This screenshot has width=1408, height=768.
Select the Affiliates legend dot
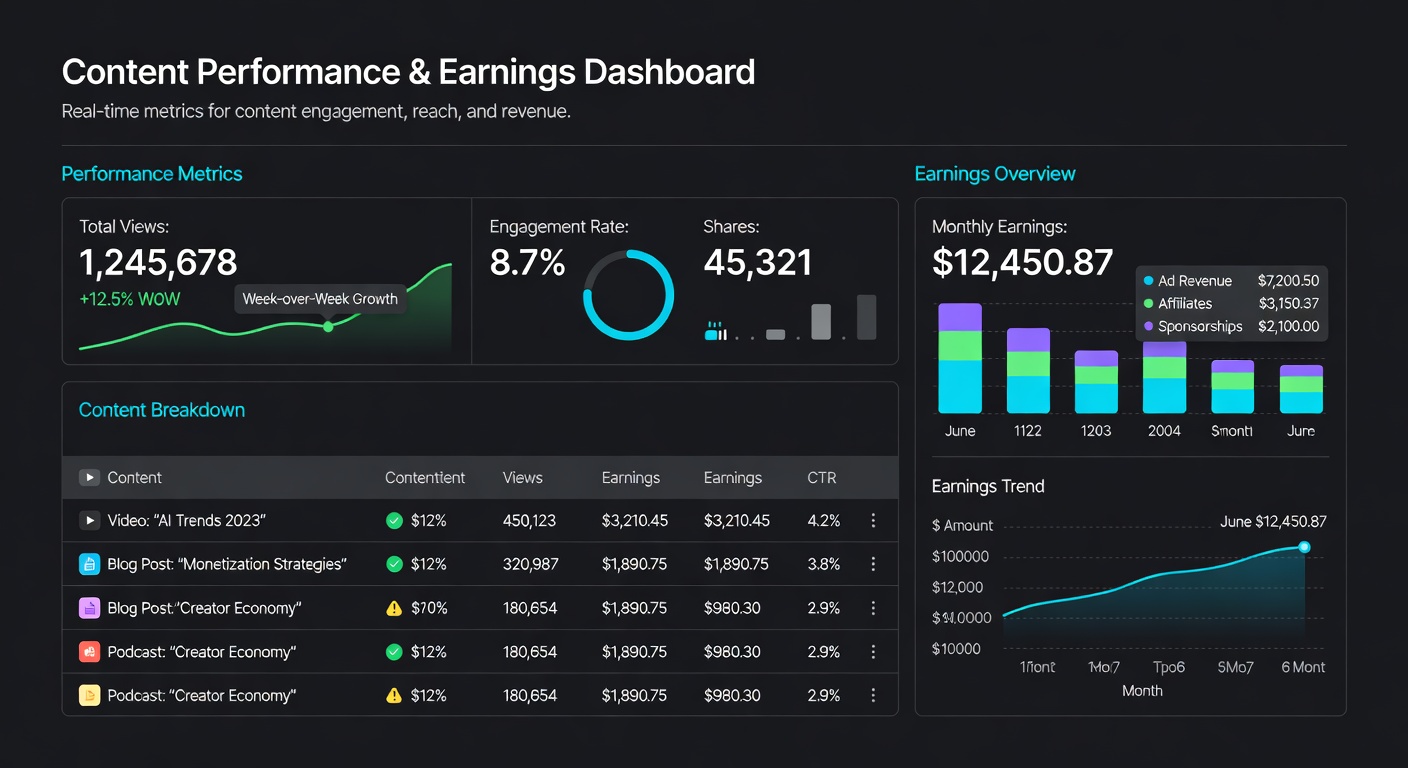1148,304
